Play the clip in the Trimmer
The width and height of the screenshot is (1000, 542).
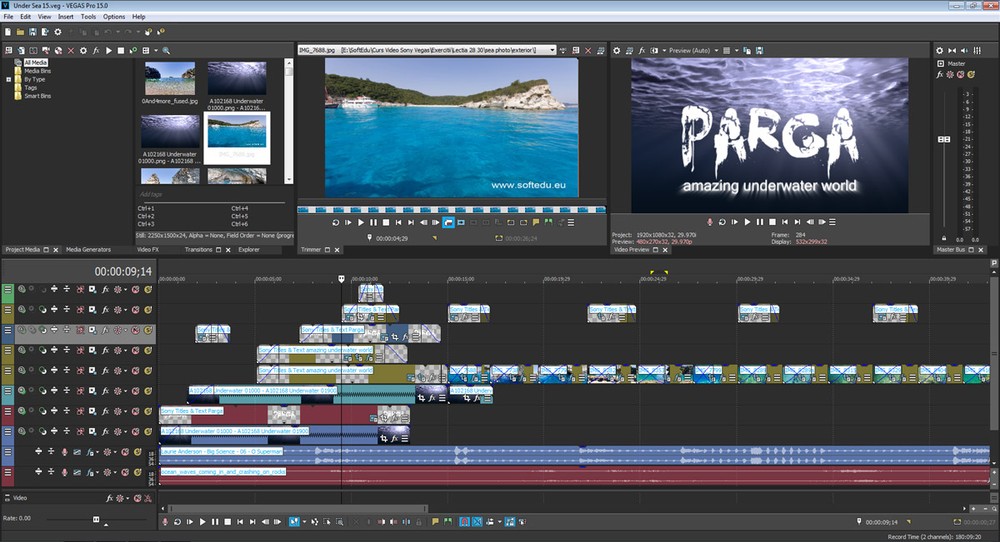point(361,223)
